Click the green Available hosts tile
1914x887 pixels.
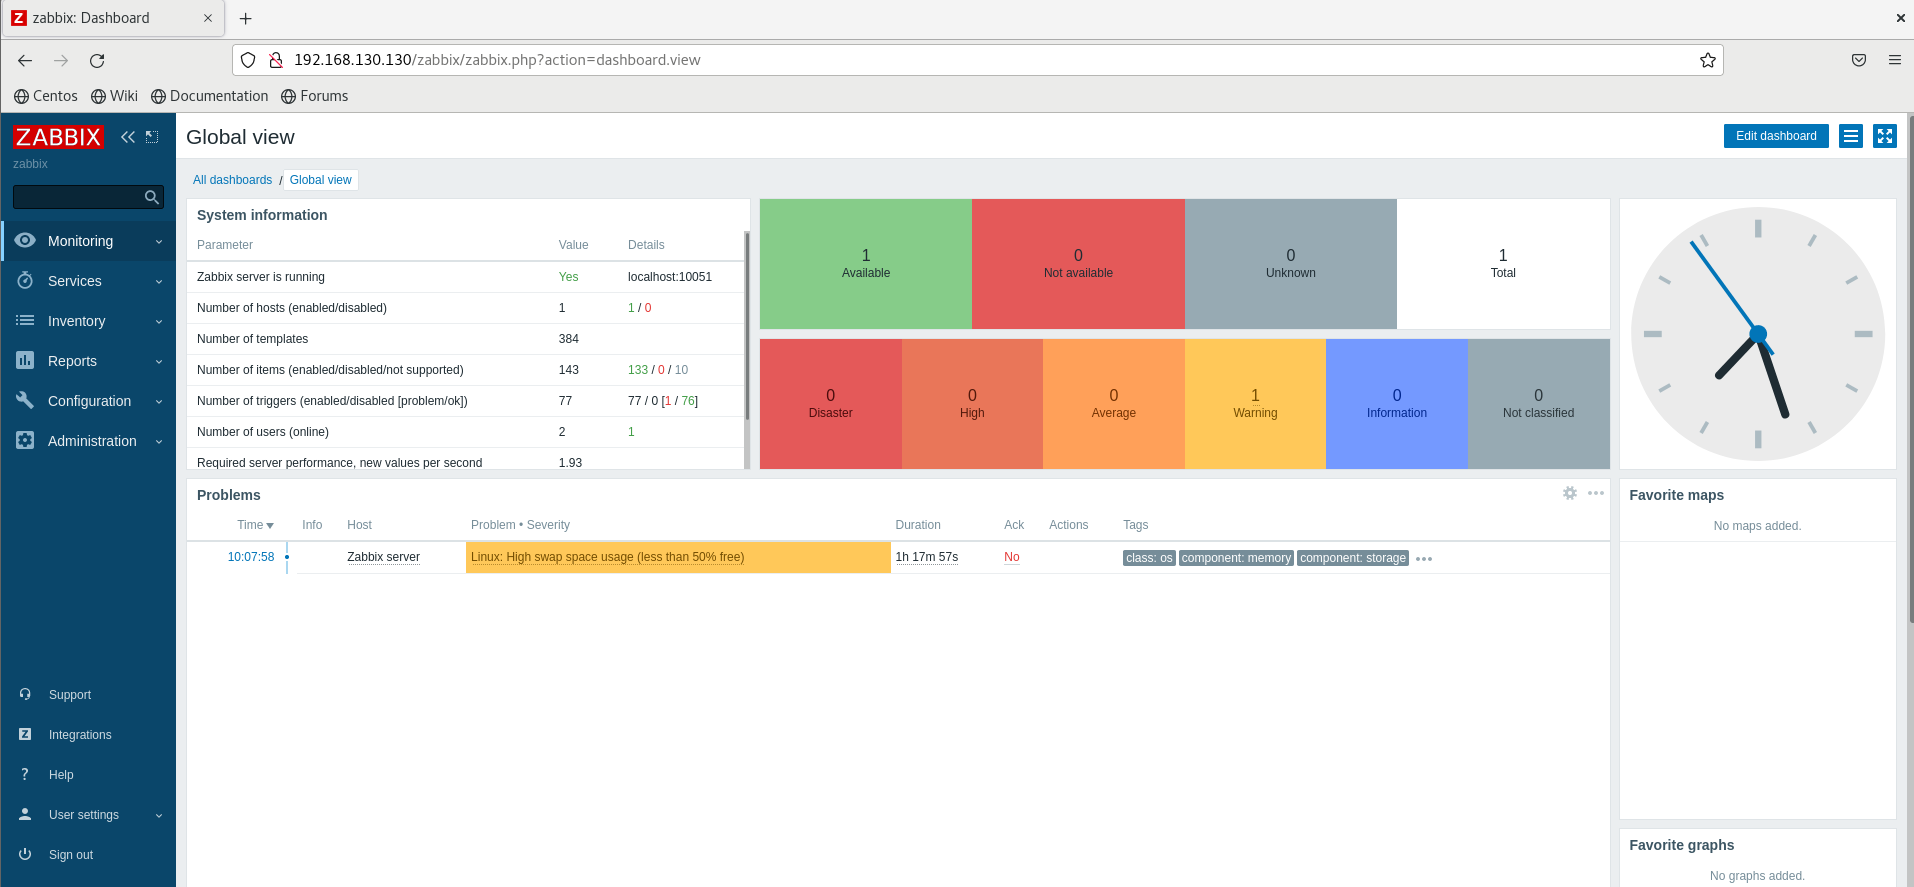coord(866,264)
